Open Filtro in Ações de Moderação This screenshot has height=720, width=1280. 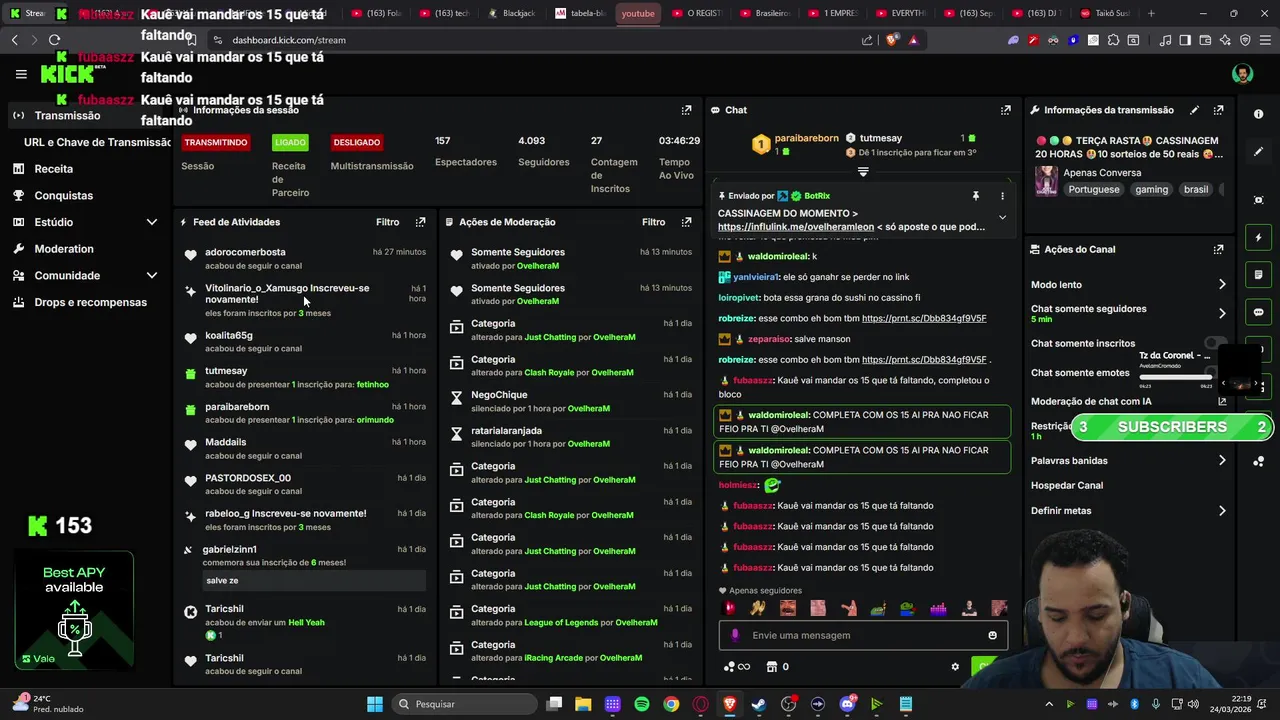click(x=653, y=222)
